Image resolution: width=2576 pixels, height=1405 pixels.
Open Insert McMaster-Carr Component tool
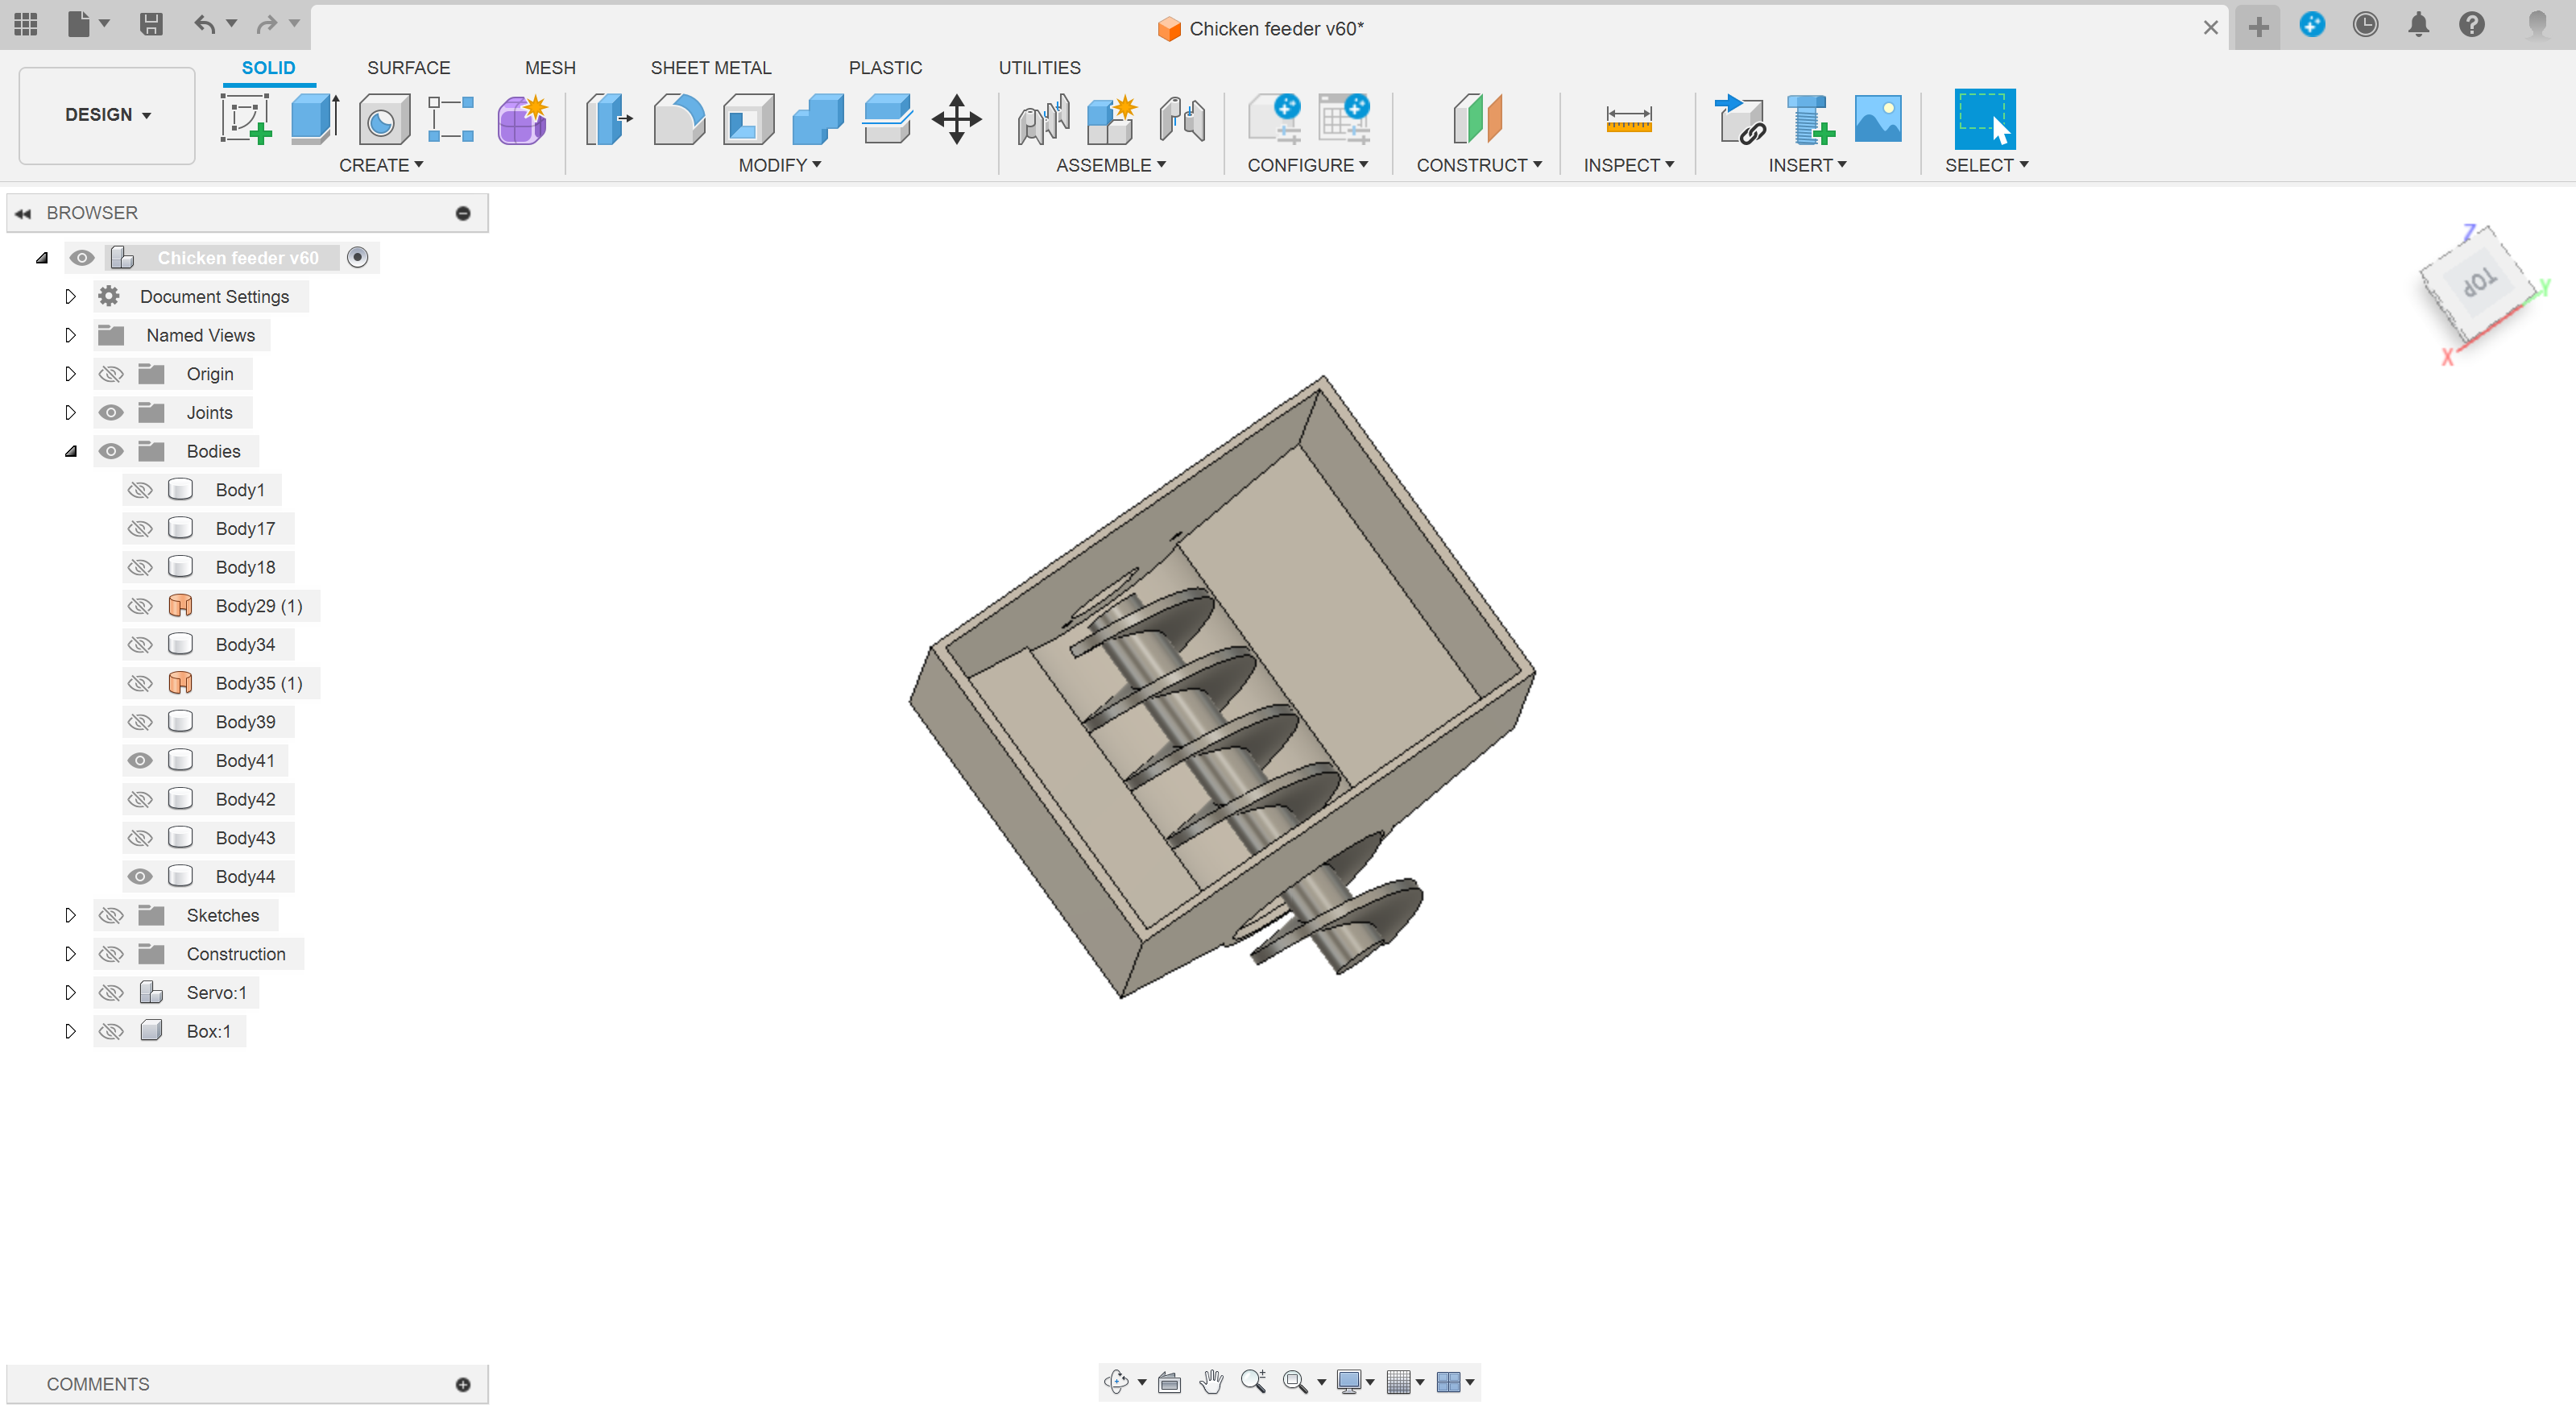click(1809, 119)
